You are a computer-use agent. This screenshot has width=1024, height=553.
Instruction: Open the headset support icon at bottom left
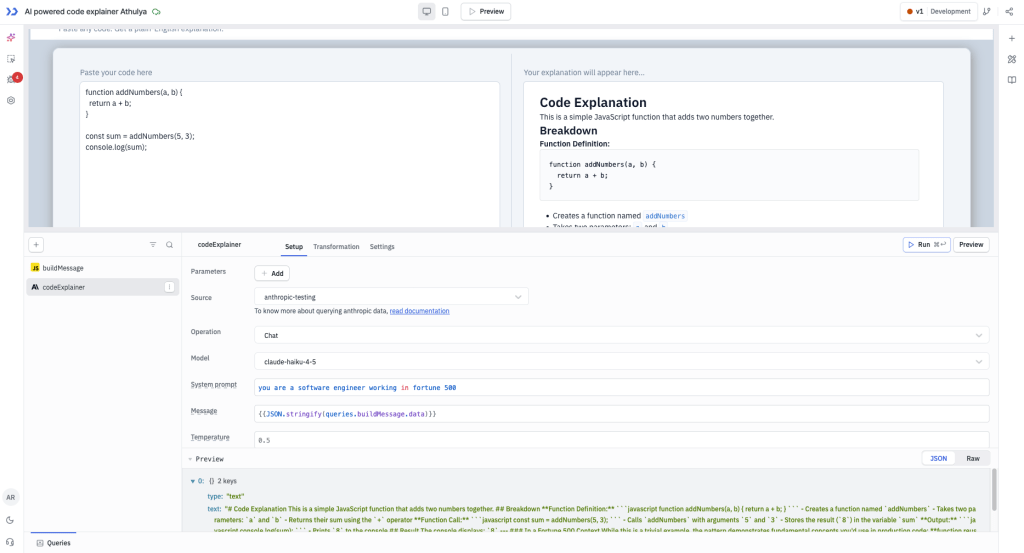10,543
